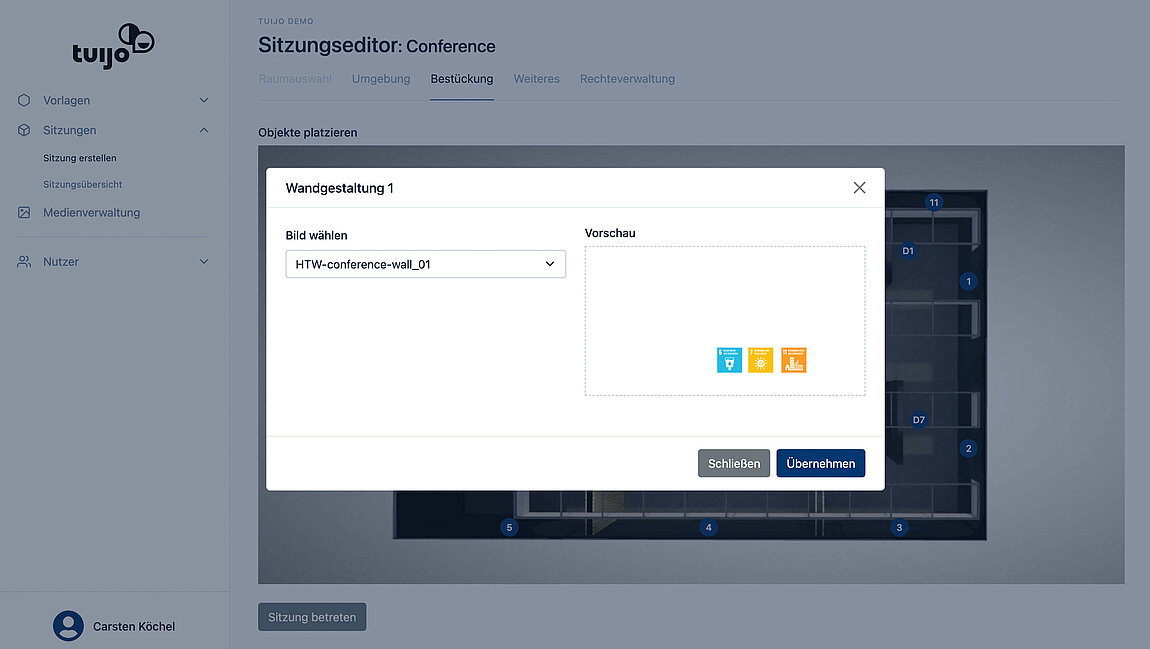This screenshot has height=649, width=1150.
Task: Switch to the Umgebung tab
Action: pos(381,79)
